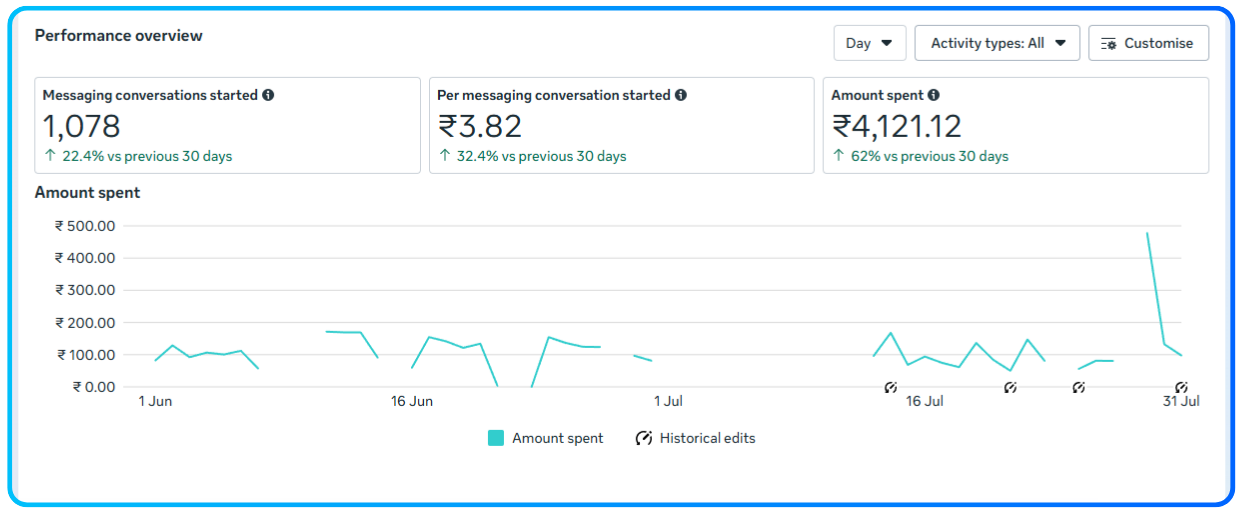Toggle Historical edits visibility via legend text
1243x513 pixels.
(707, 438)
